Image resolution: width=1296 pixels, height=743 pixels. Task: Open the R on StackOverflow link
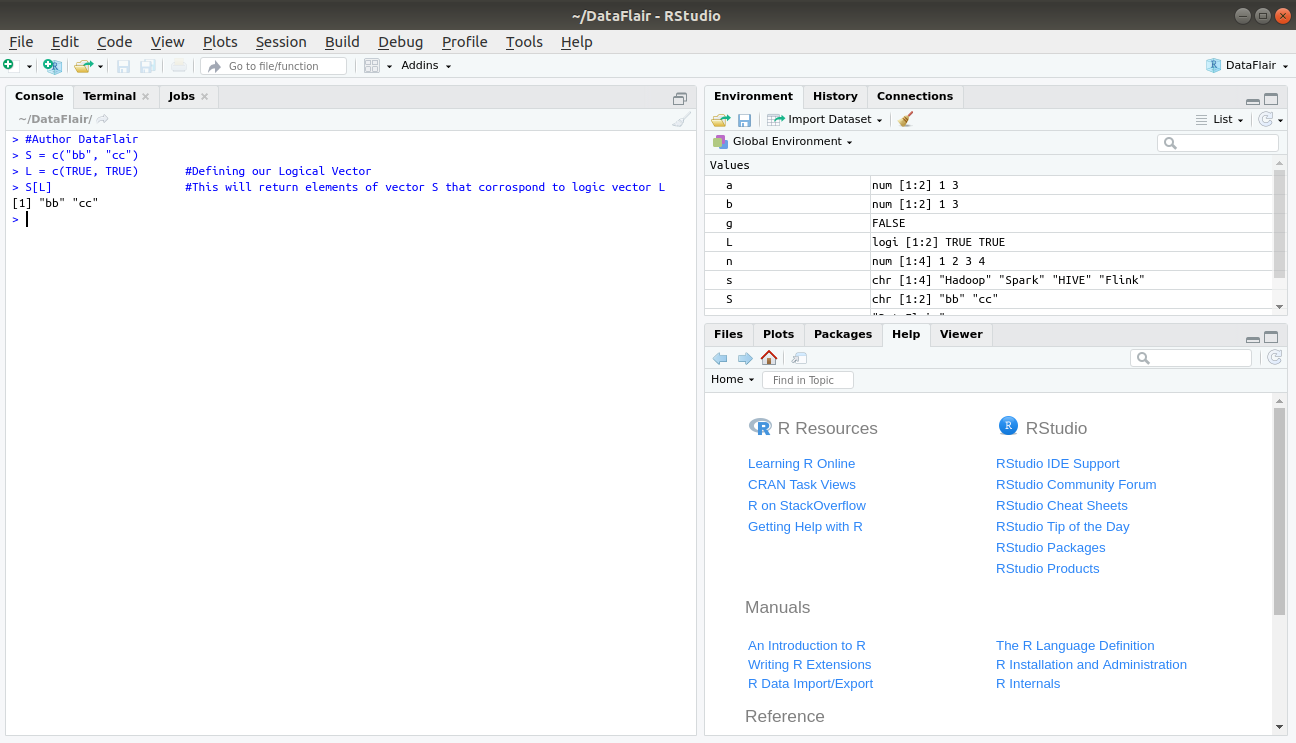click(806, 505)
